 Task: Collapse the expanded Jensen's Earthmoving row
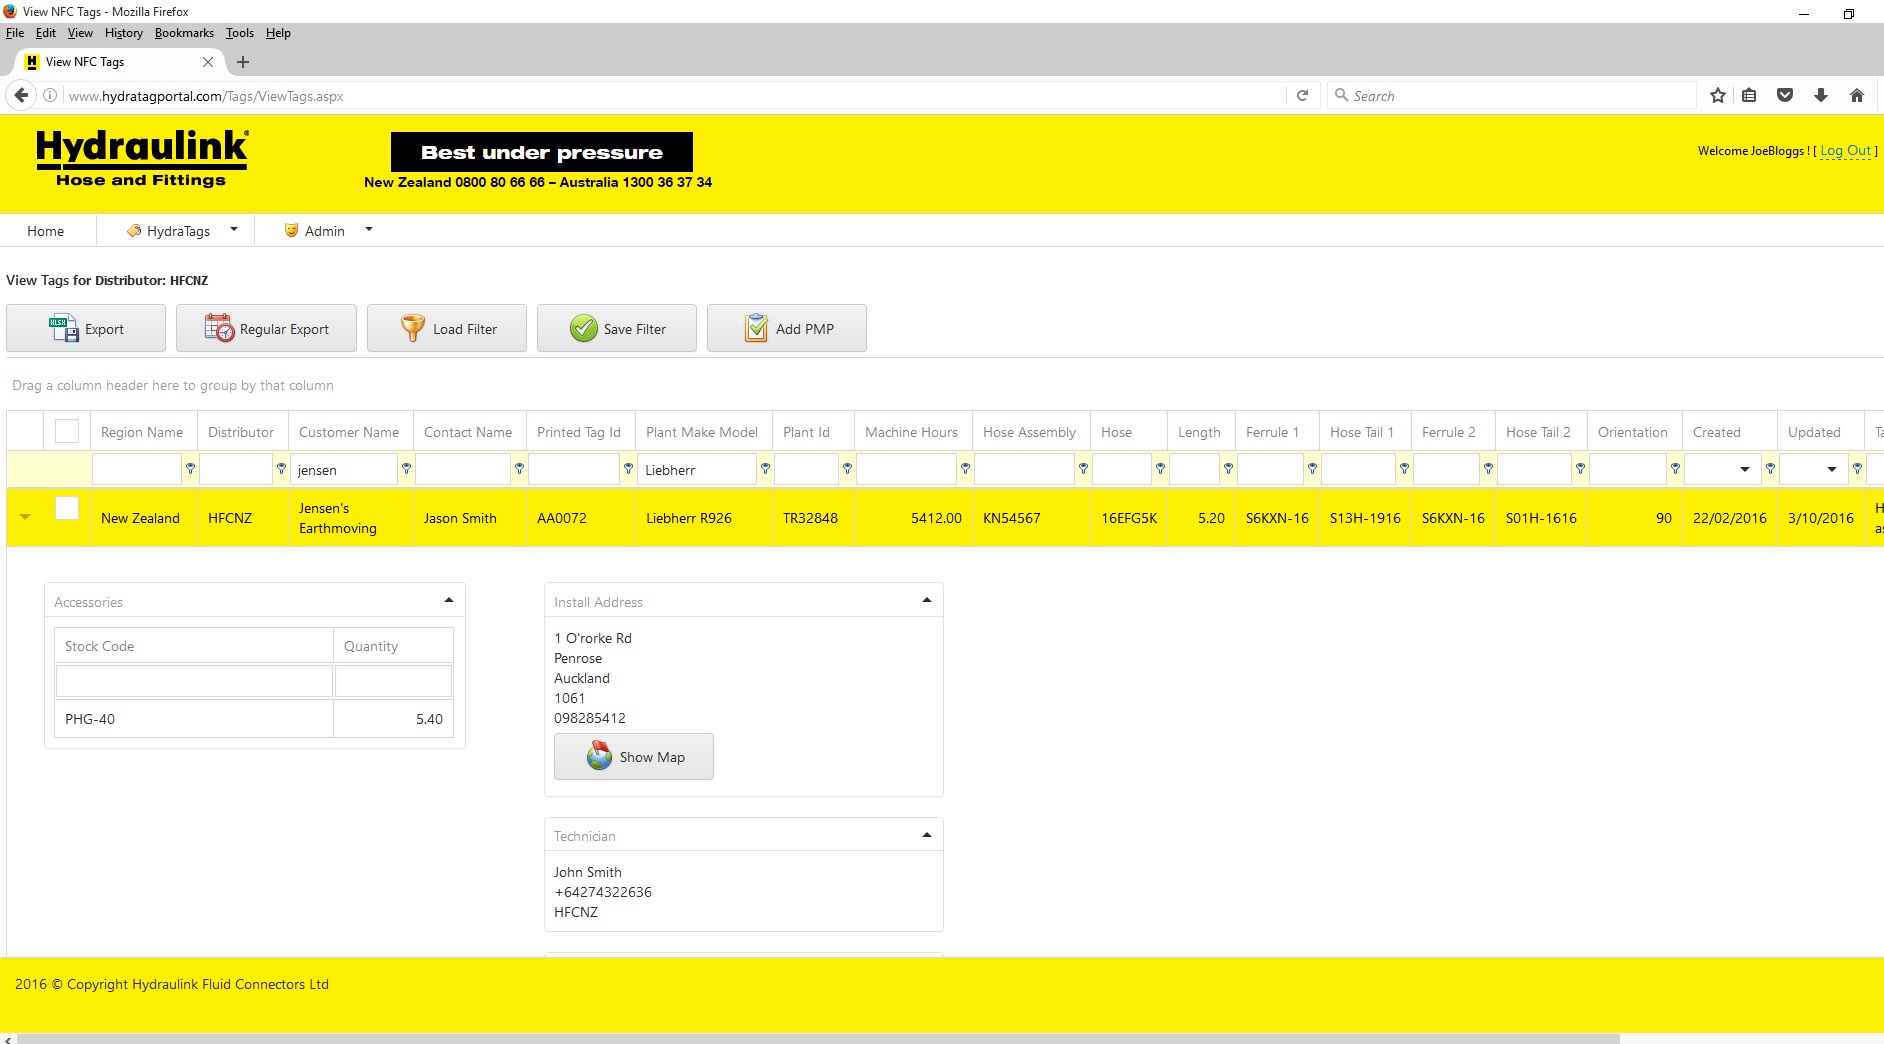[x=25, y=517]
